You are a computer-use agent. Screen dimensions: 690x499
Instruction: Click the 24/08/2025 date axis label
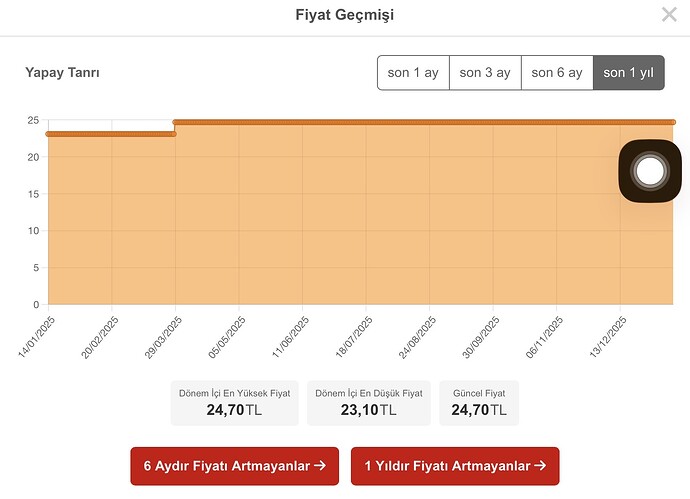(x=418, y=335)
